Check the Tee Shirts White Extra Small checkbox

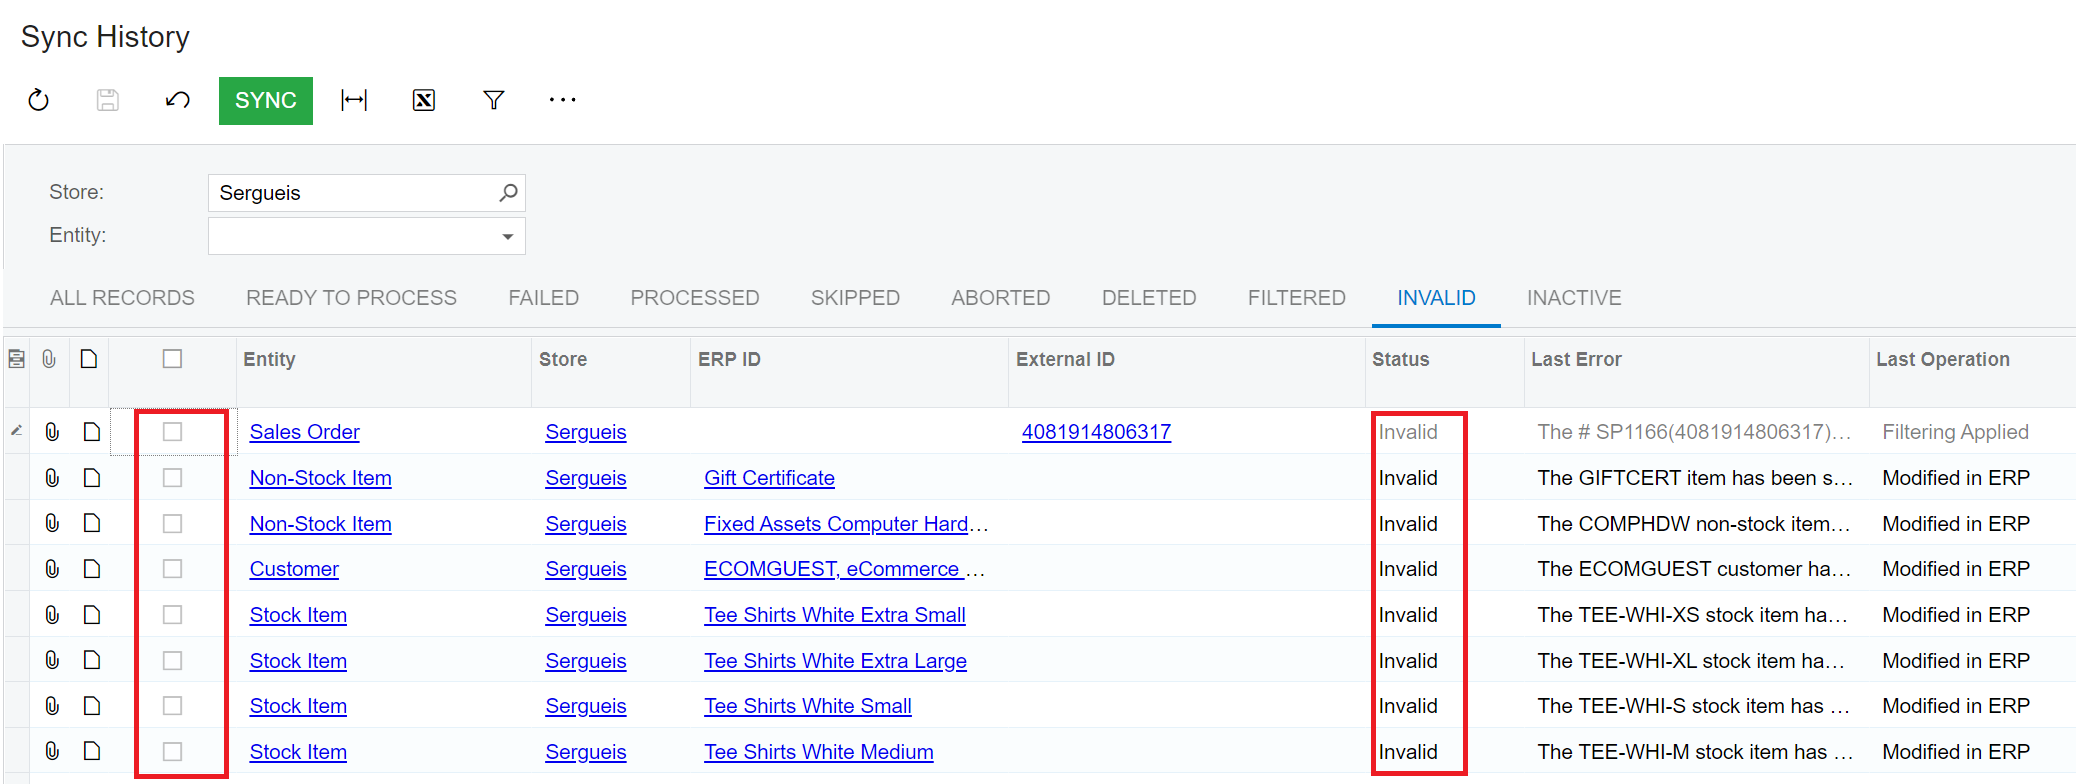(172, 615)
